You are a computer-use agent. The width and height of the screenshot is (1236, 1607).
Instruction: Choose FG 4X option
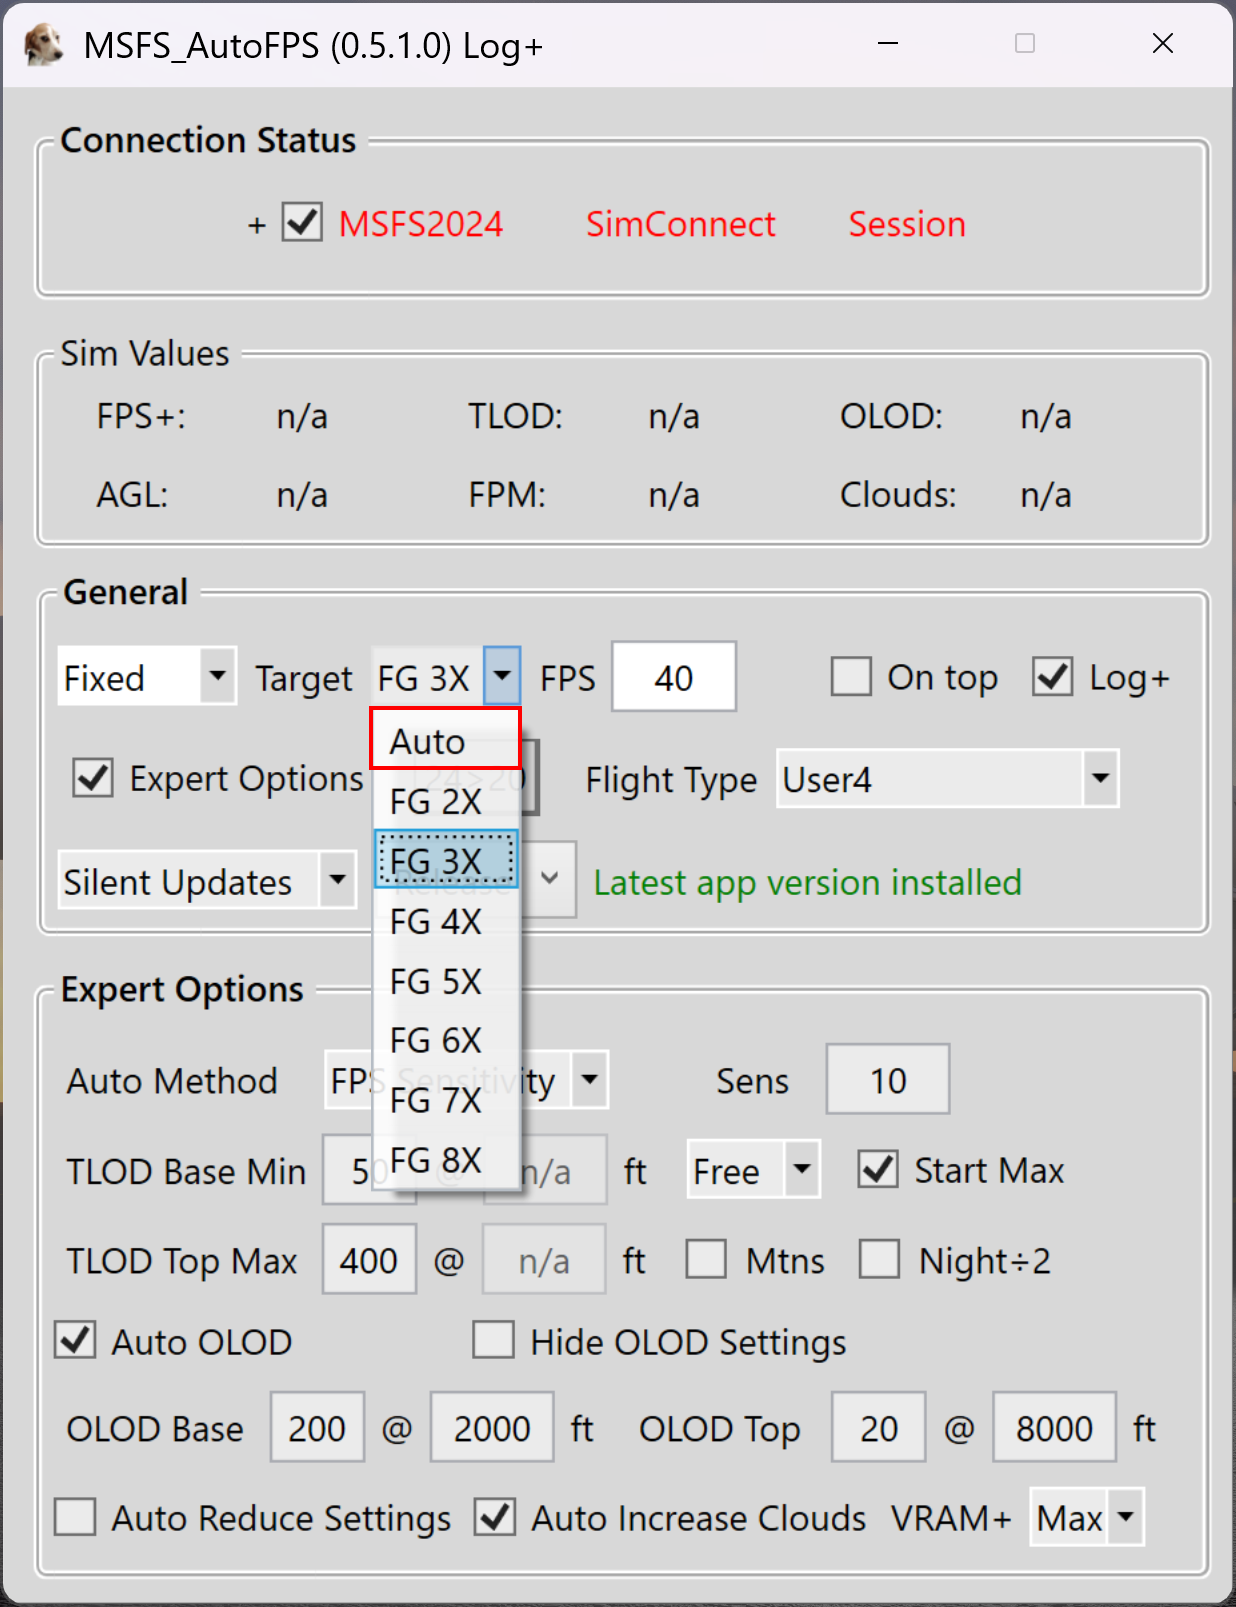[x=446, y=920]
